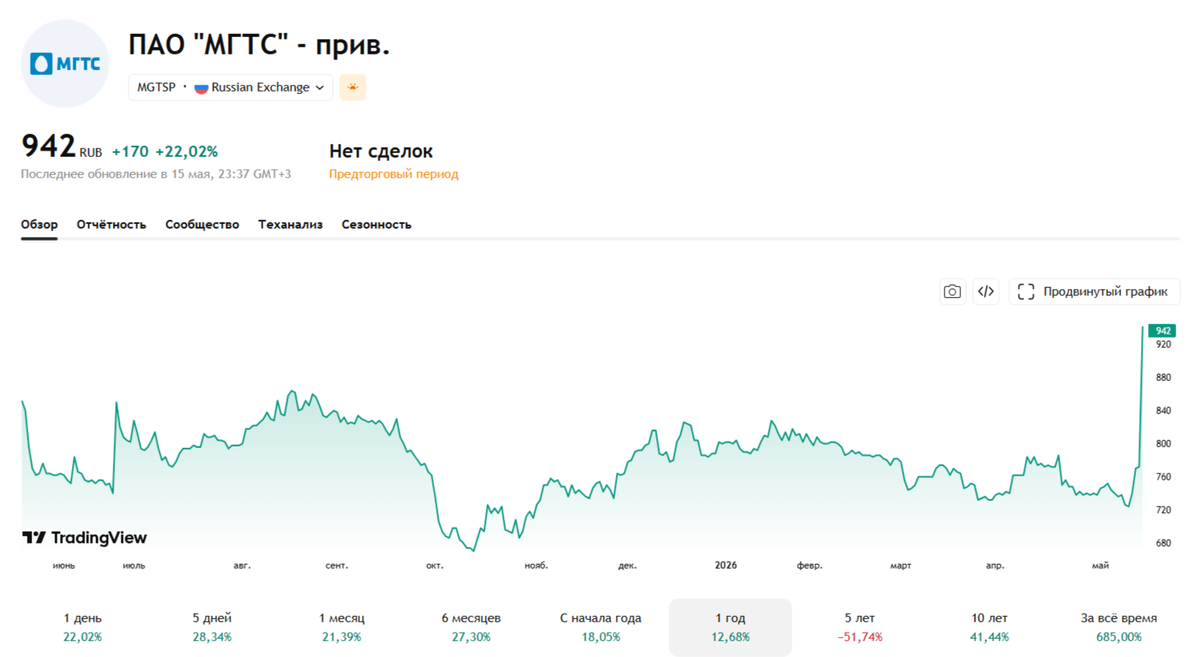Screen dimensions: 1200x657
Task: Click the last update timestamp text
Action: (156, 174)
